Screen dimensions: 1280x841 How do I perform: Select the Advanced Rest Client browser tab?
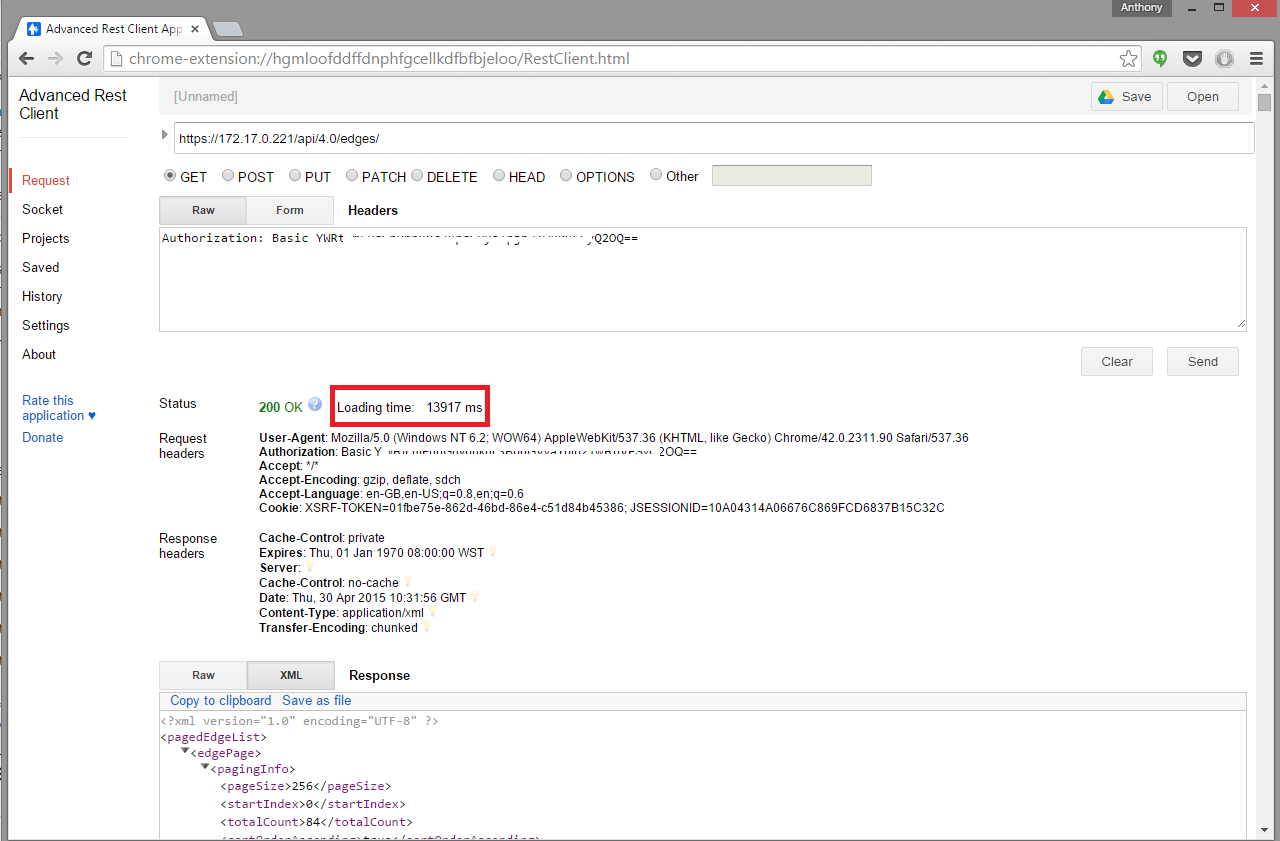tap(113, 29)
